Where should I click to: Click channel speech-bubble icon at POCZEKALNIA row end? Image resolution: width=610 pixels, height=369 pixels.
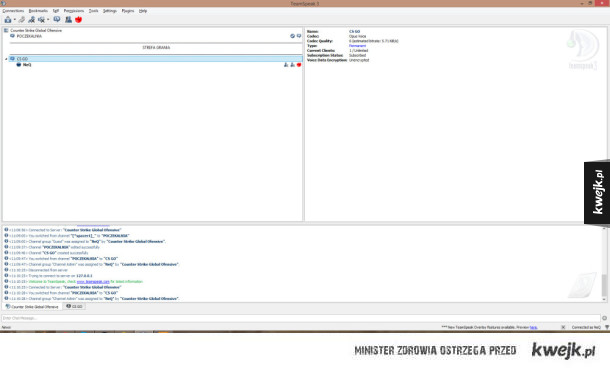(299, 36)
